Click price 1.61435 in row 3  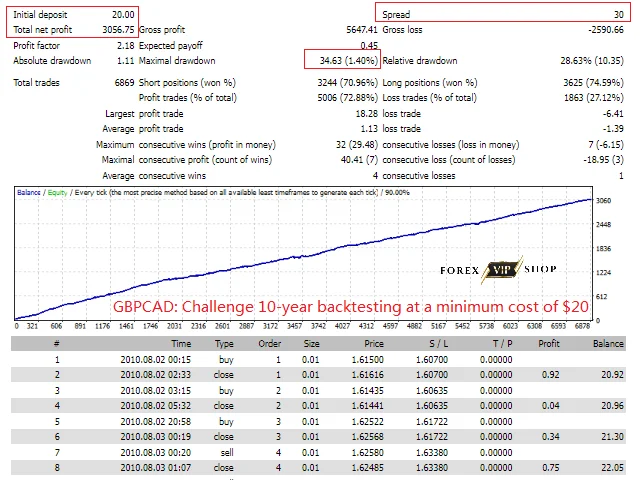tap(368, 391)
